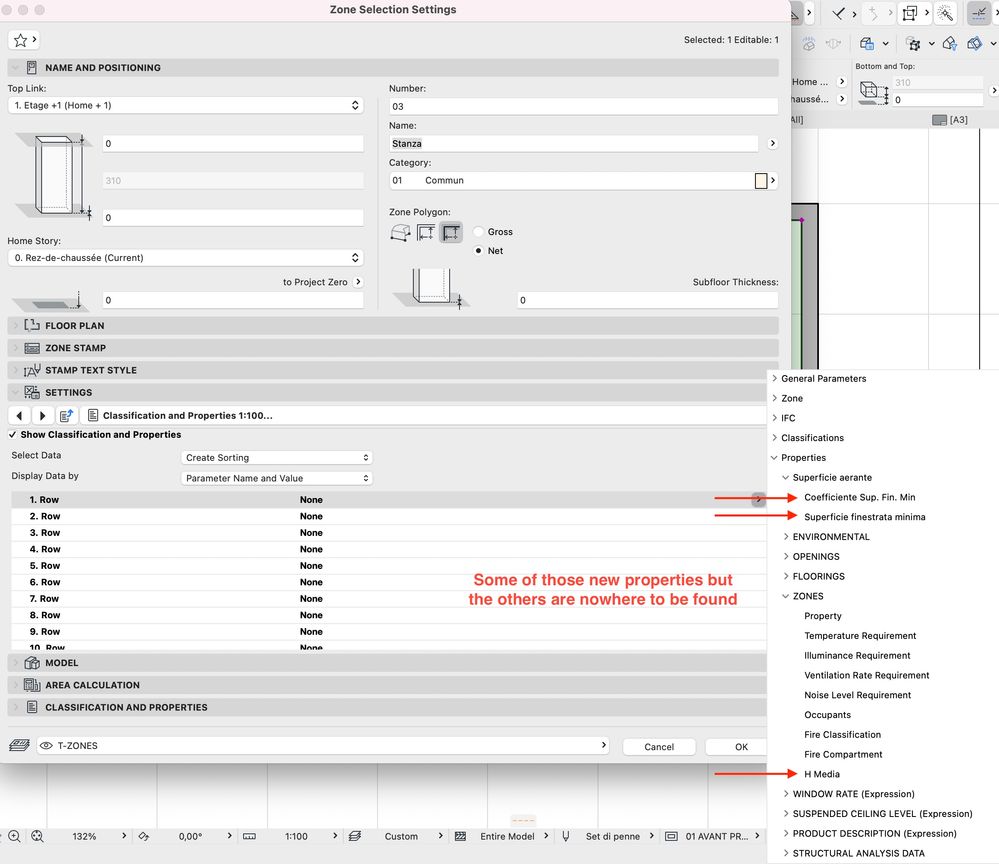Go to next settings page arrow
This screenshot has width=999, height=864.
click(43, 415)
